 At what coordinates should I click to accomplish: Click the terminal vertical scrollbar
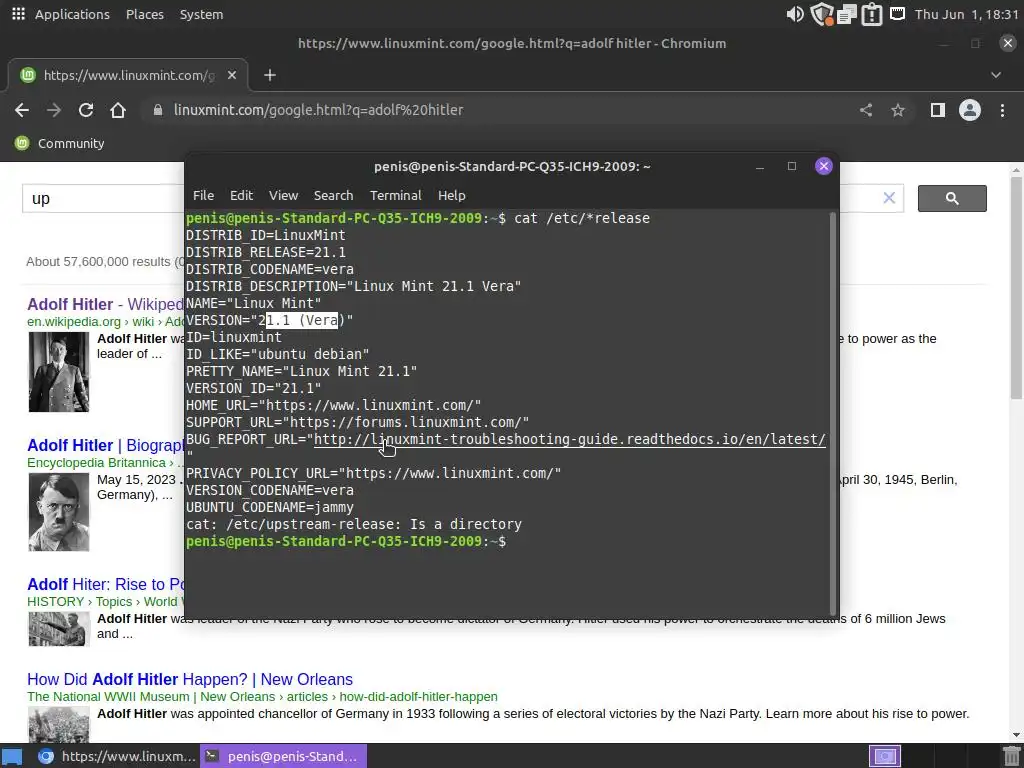pyautogui.click(x=833, y=413)
